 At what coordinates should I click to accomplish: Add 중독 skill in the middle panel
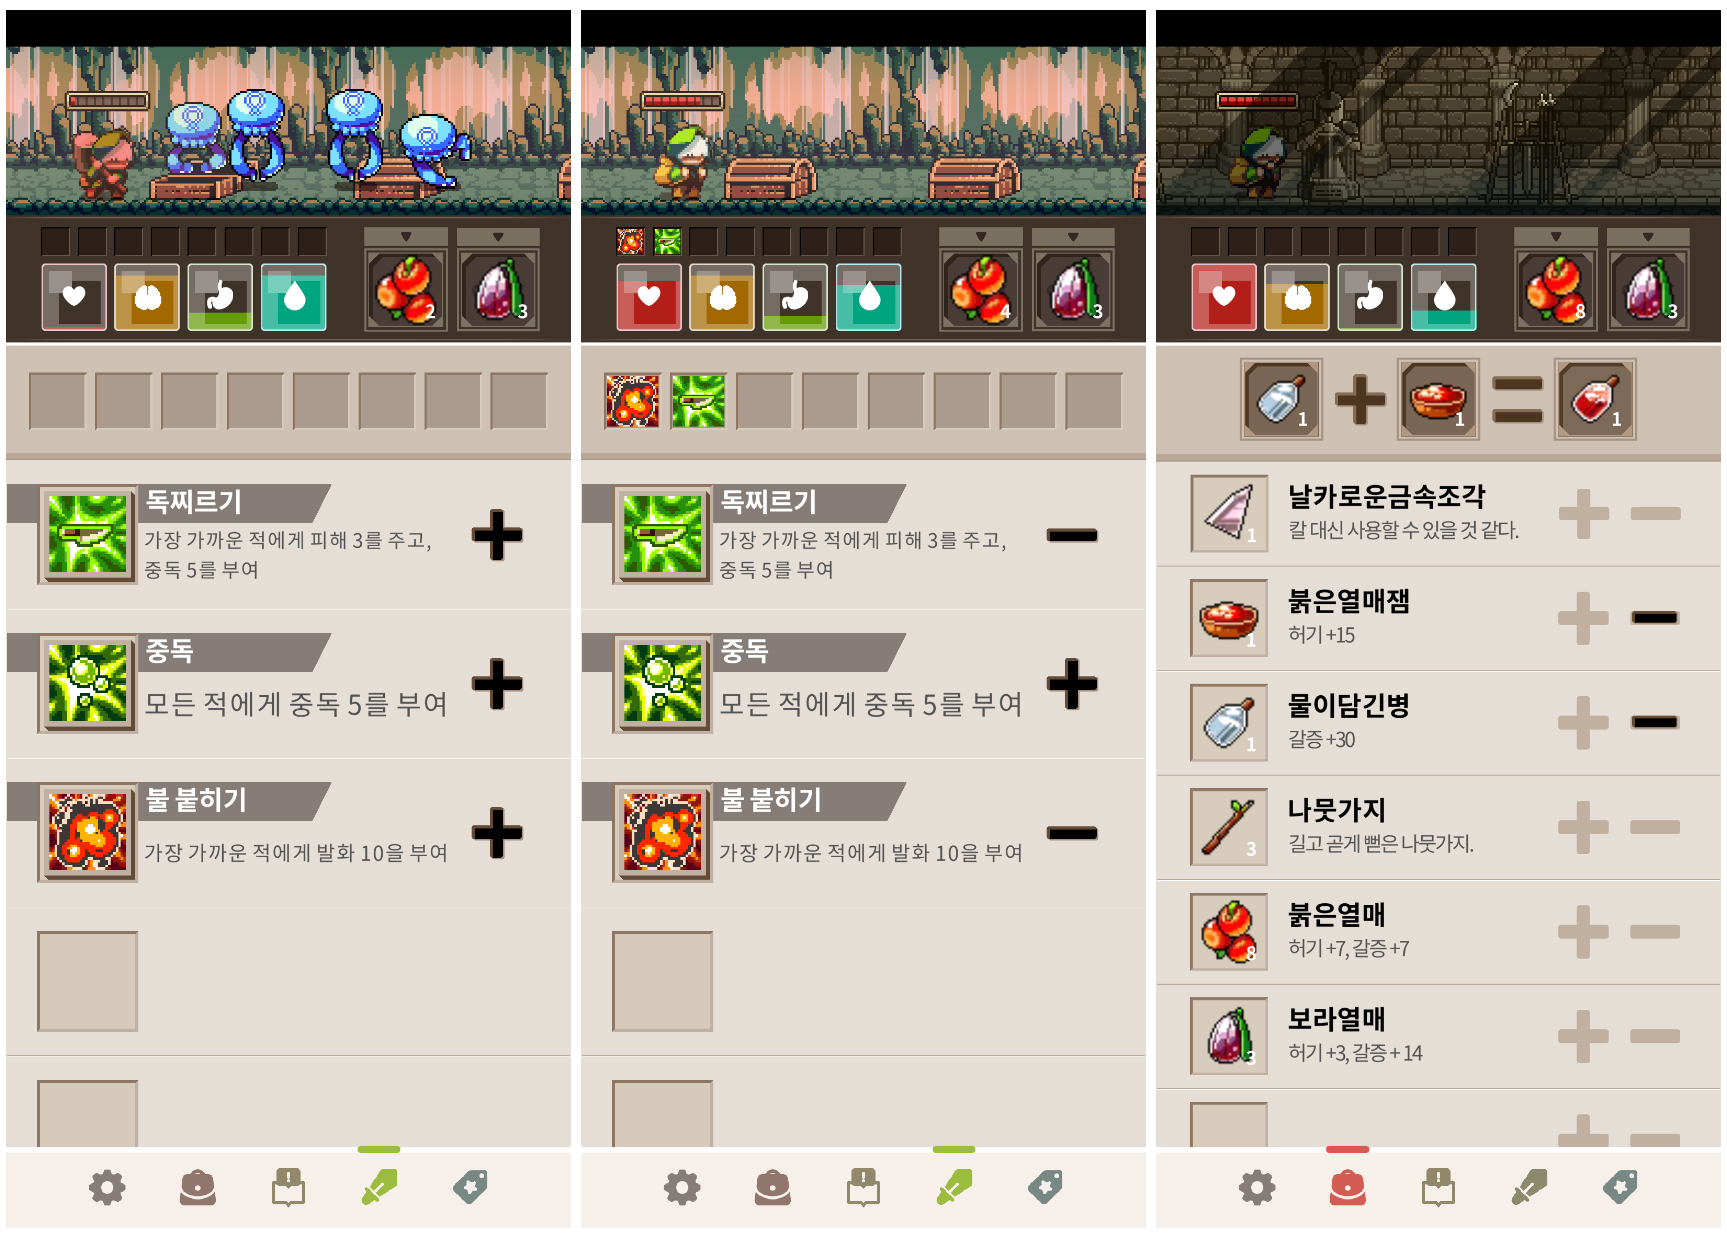pyautogui.click(x=1072, y=684)
